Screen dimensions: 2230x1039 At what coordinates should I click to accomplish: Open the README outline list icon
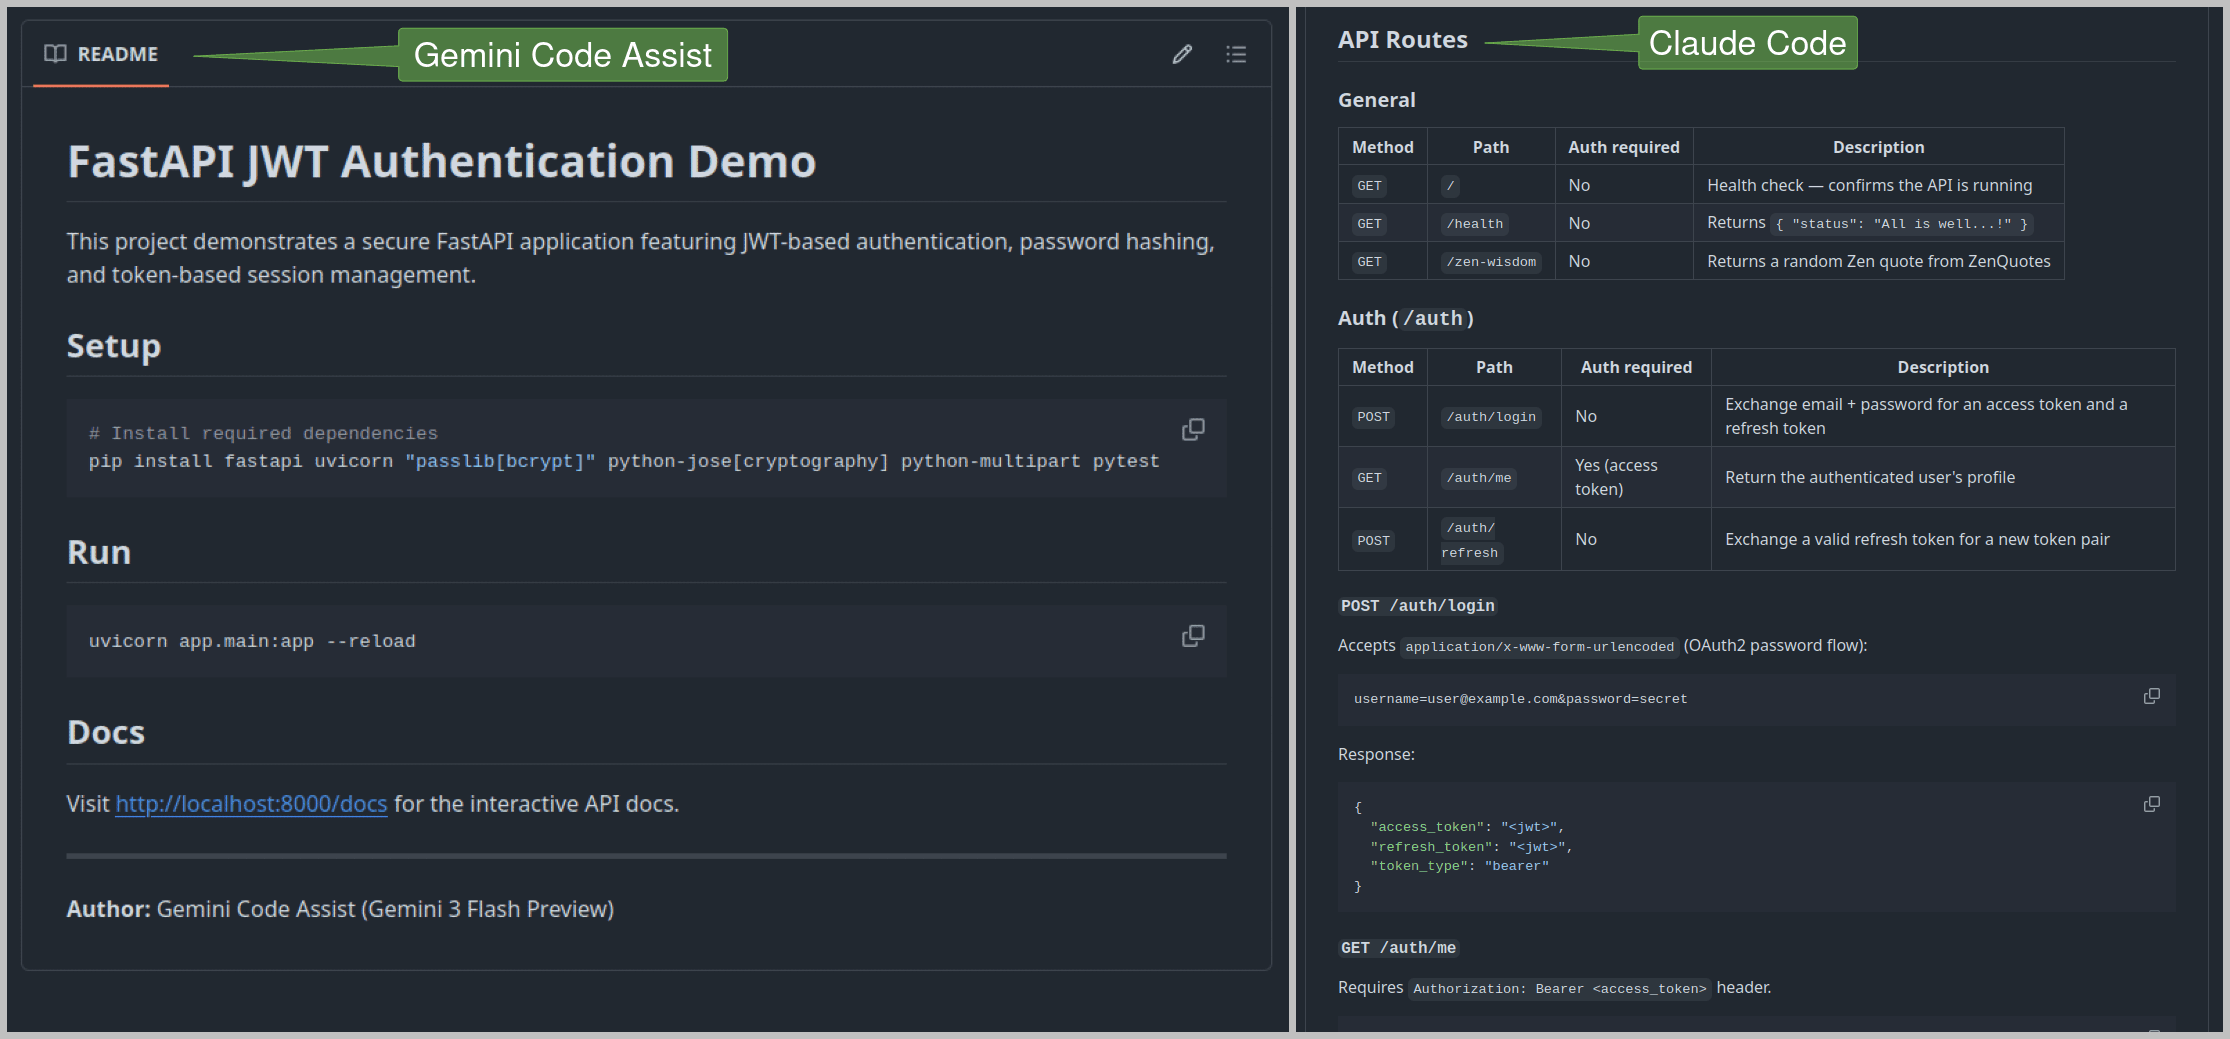[1236, 54]
